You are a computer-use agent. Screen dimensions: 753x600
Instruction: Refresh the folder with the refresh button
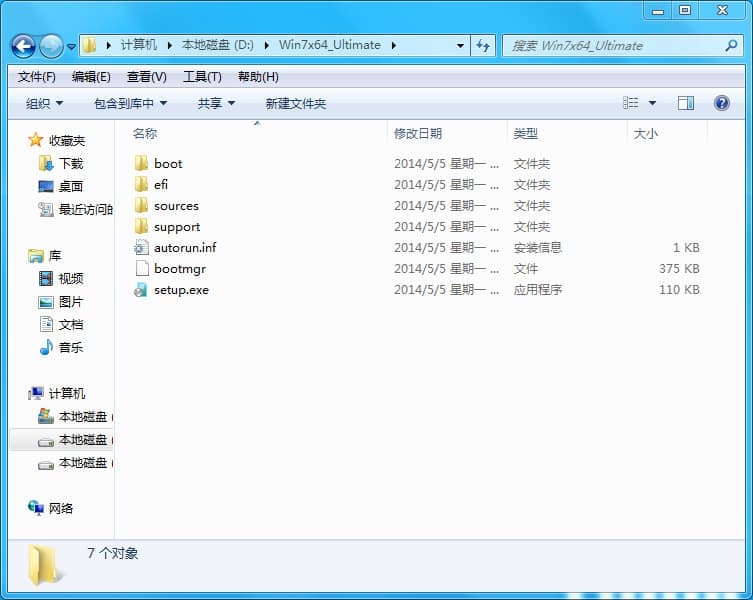pos(483,46)
